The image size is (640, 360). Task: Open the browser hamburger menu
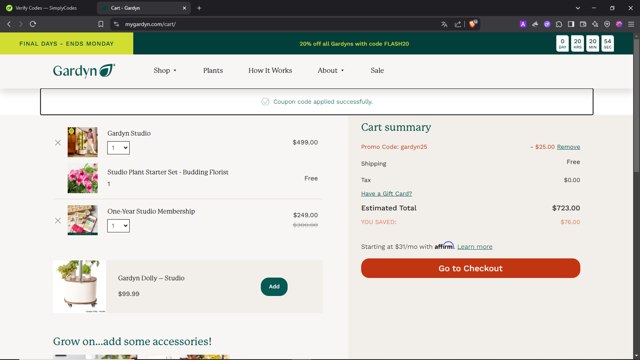click(x=631, y=24)
